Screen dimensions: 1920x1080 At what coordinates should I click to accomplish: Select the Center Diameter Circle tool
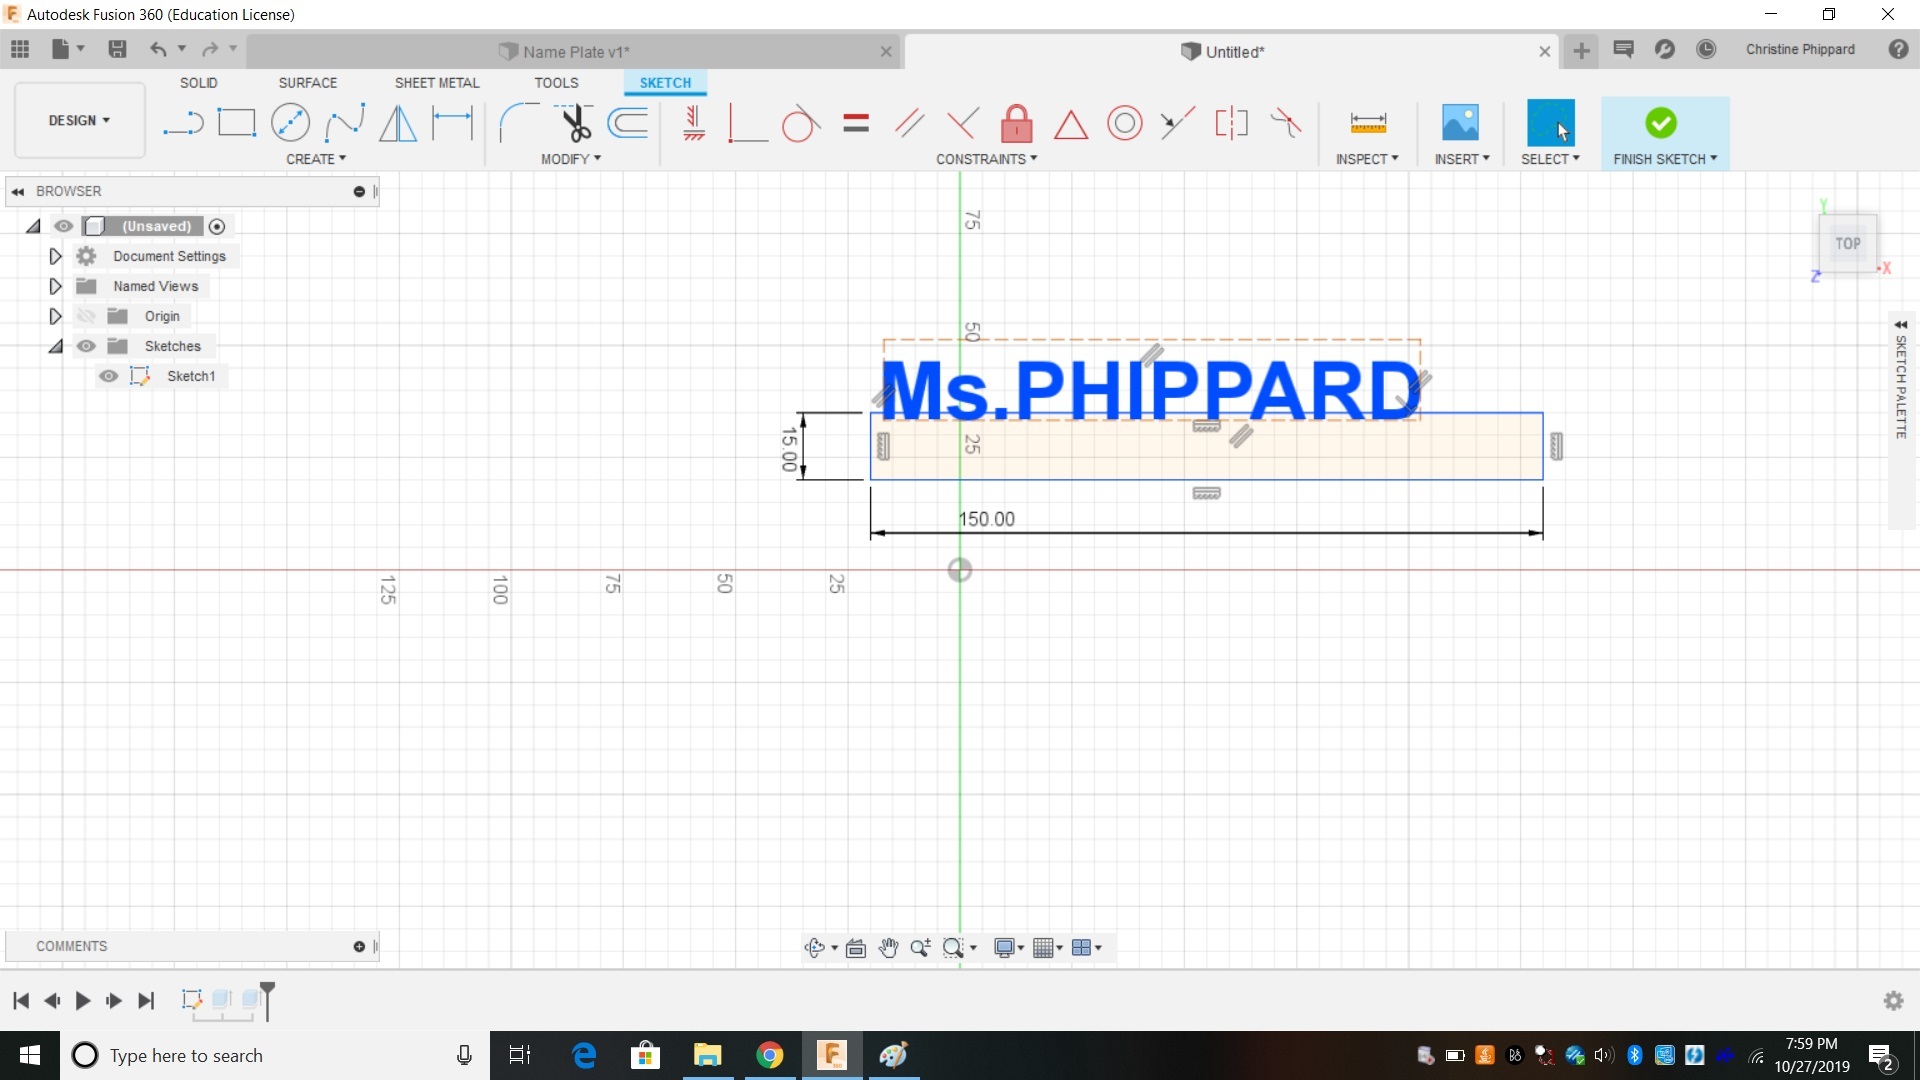pos(290,123)
